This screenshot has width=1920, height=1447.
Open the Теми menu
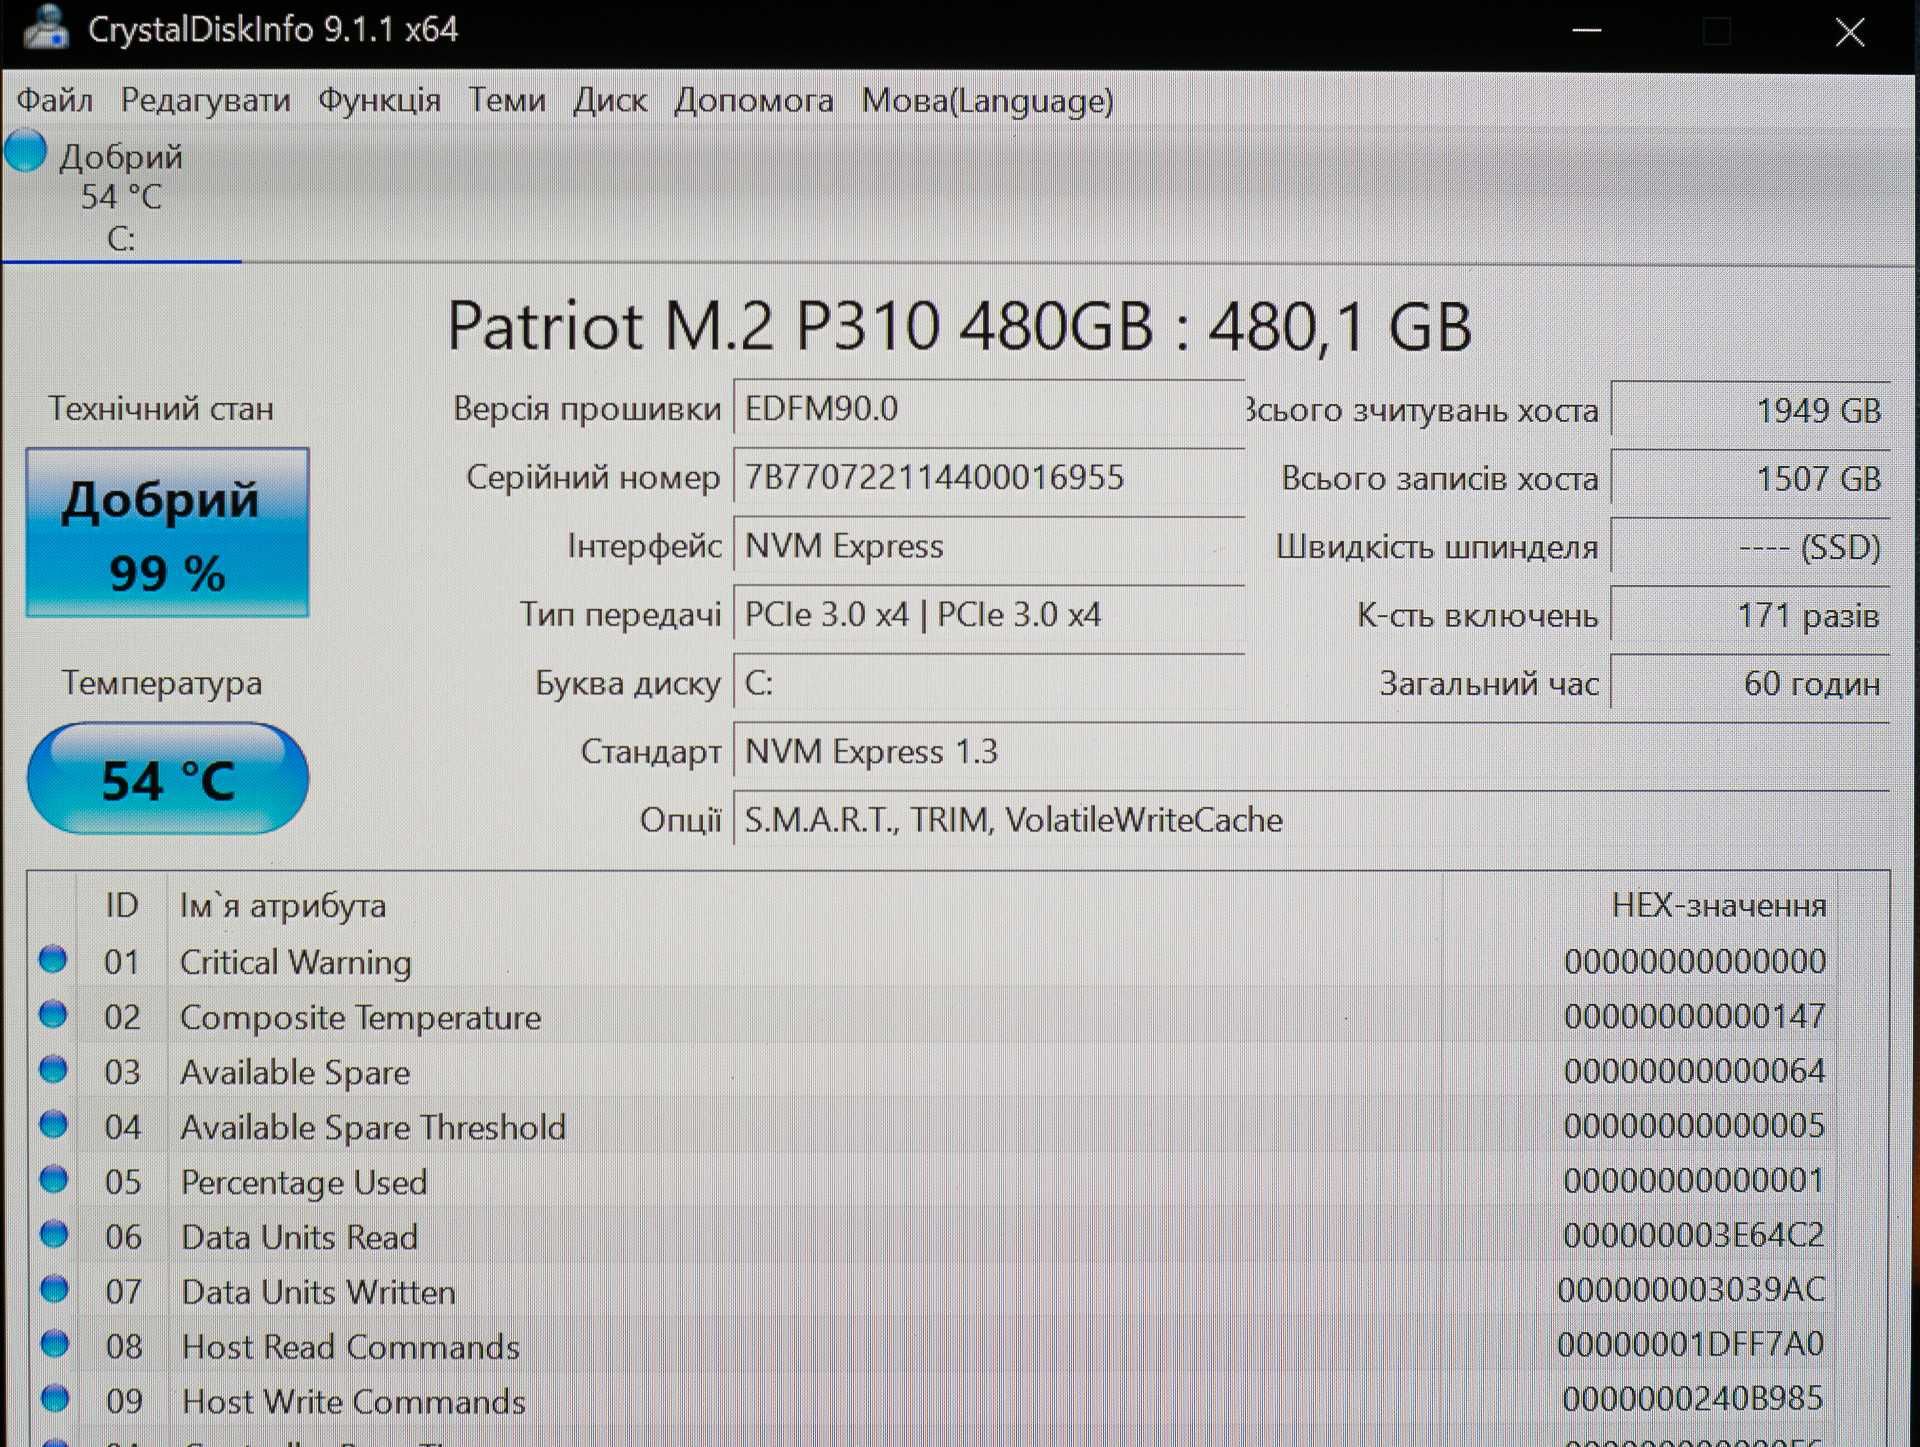click(507, 100)
